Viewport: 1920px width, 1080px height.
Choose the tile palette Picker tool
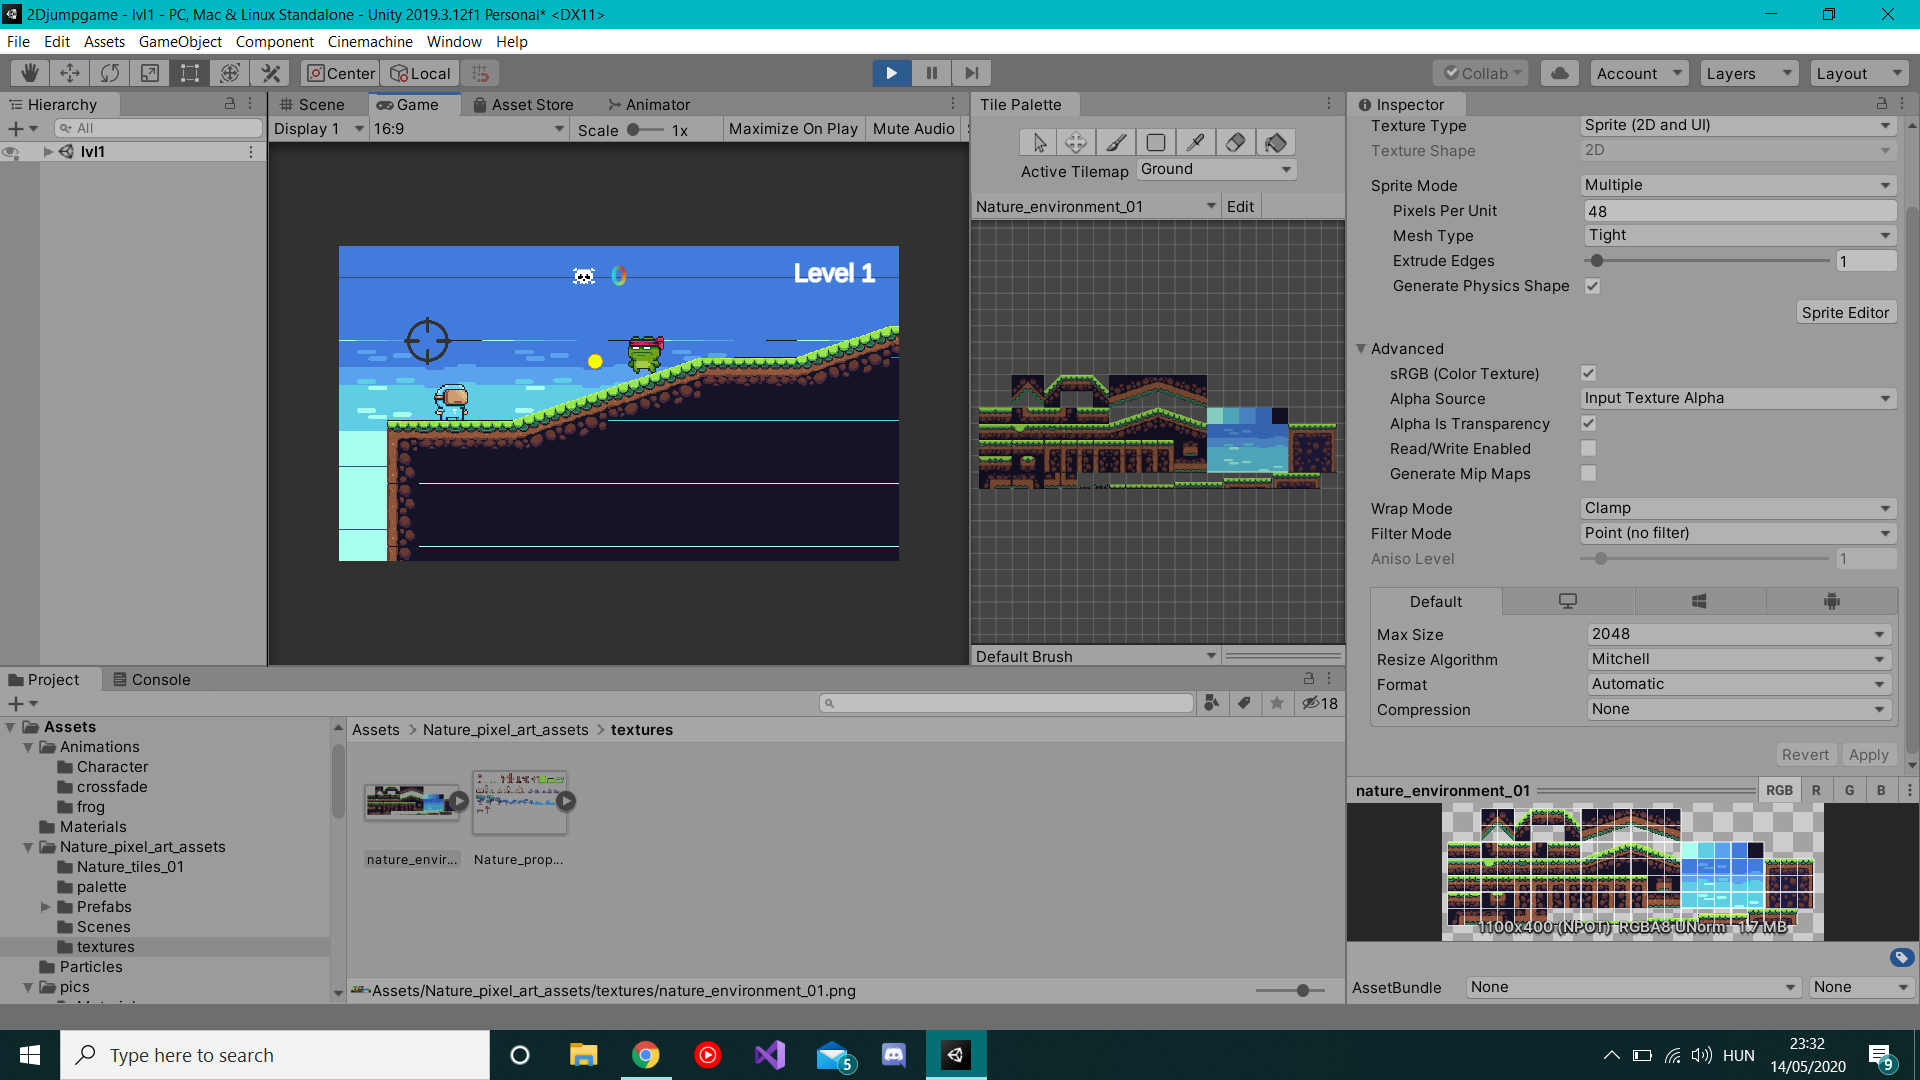(1196, 143)
